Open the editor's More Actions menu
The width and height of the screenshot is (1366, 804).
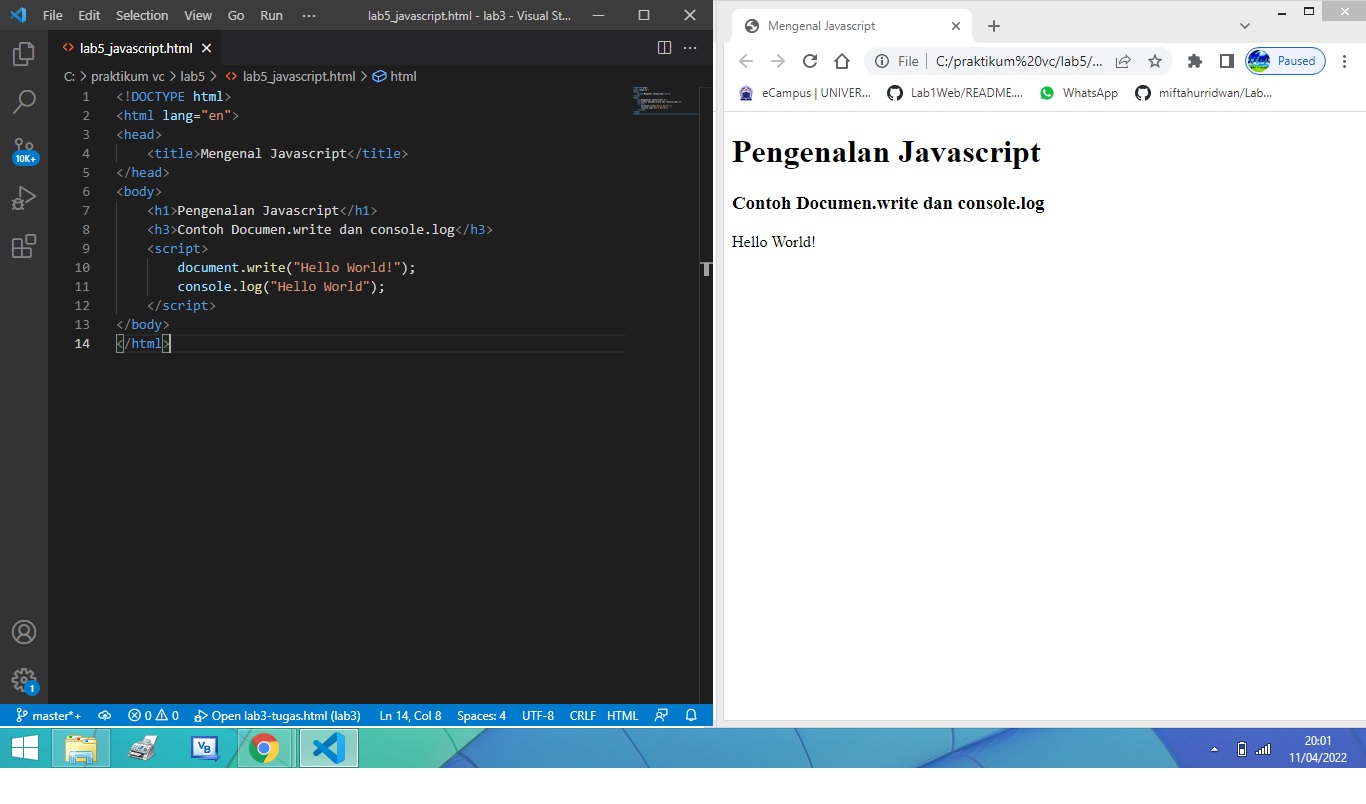point(689,47)
